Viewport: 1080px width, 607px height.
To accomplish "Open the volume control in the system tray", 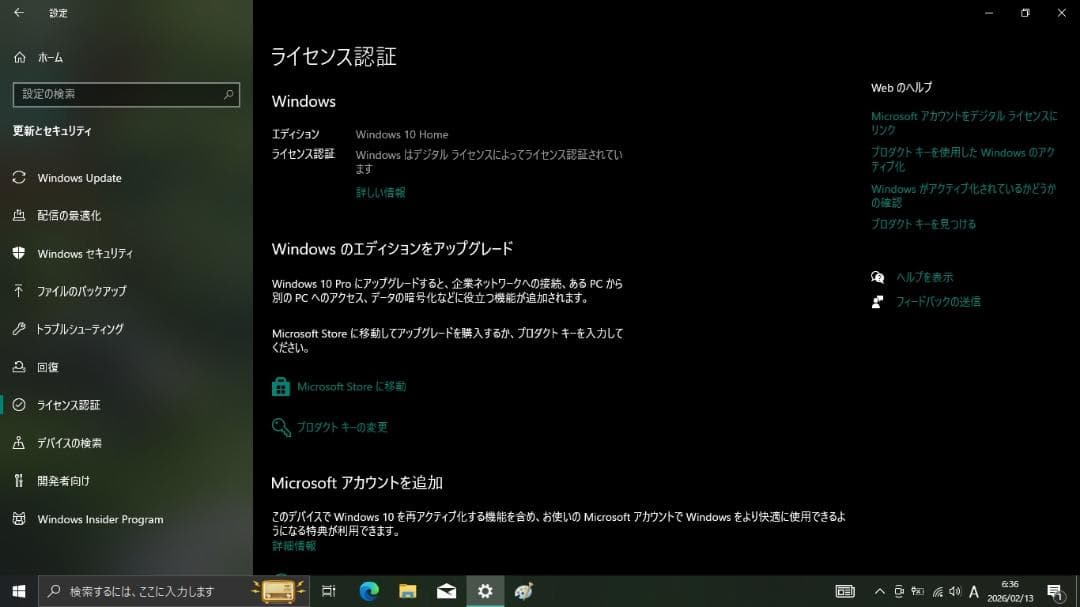I will [954, 591].
